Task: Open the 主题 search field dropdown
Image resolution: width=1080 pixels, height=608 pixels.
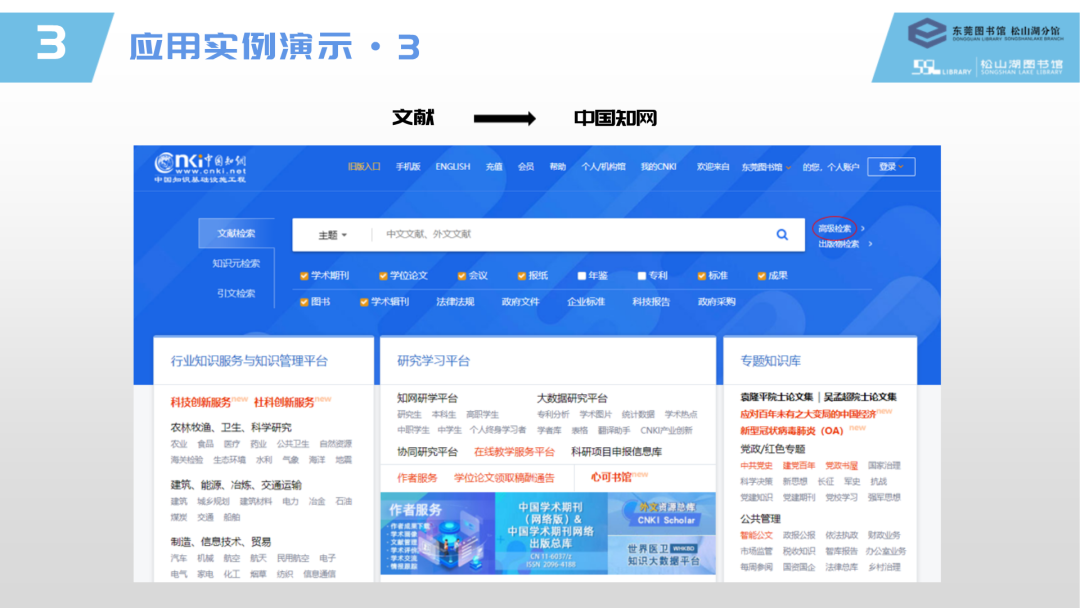Action: pos(332,235)
